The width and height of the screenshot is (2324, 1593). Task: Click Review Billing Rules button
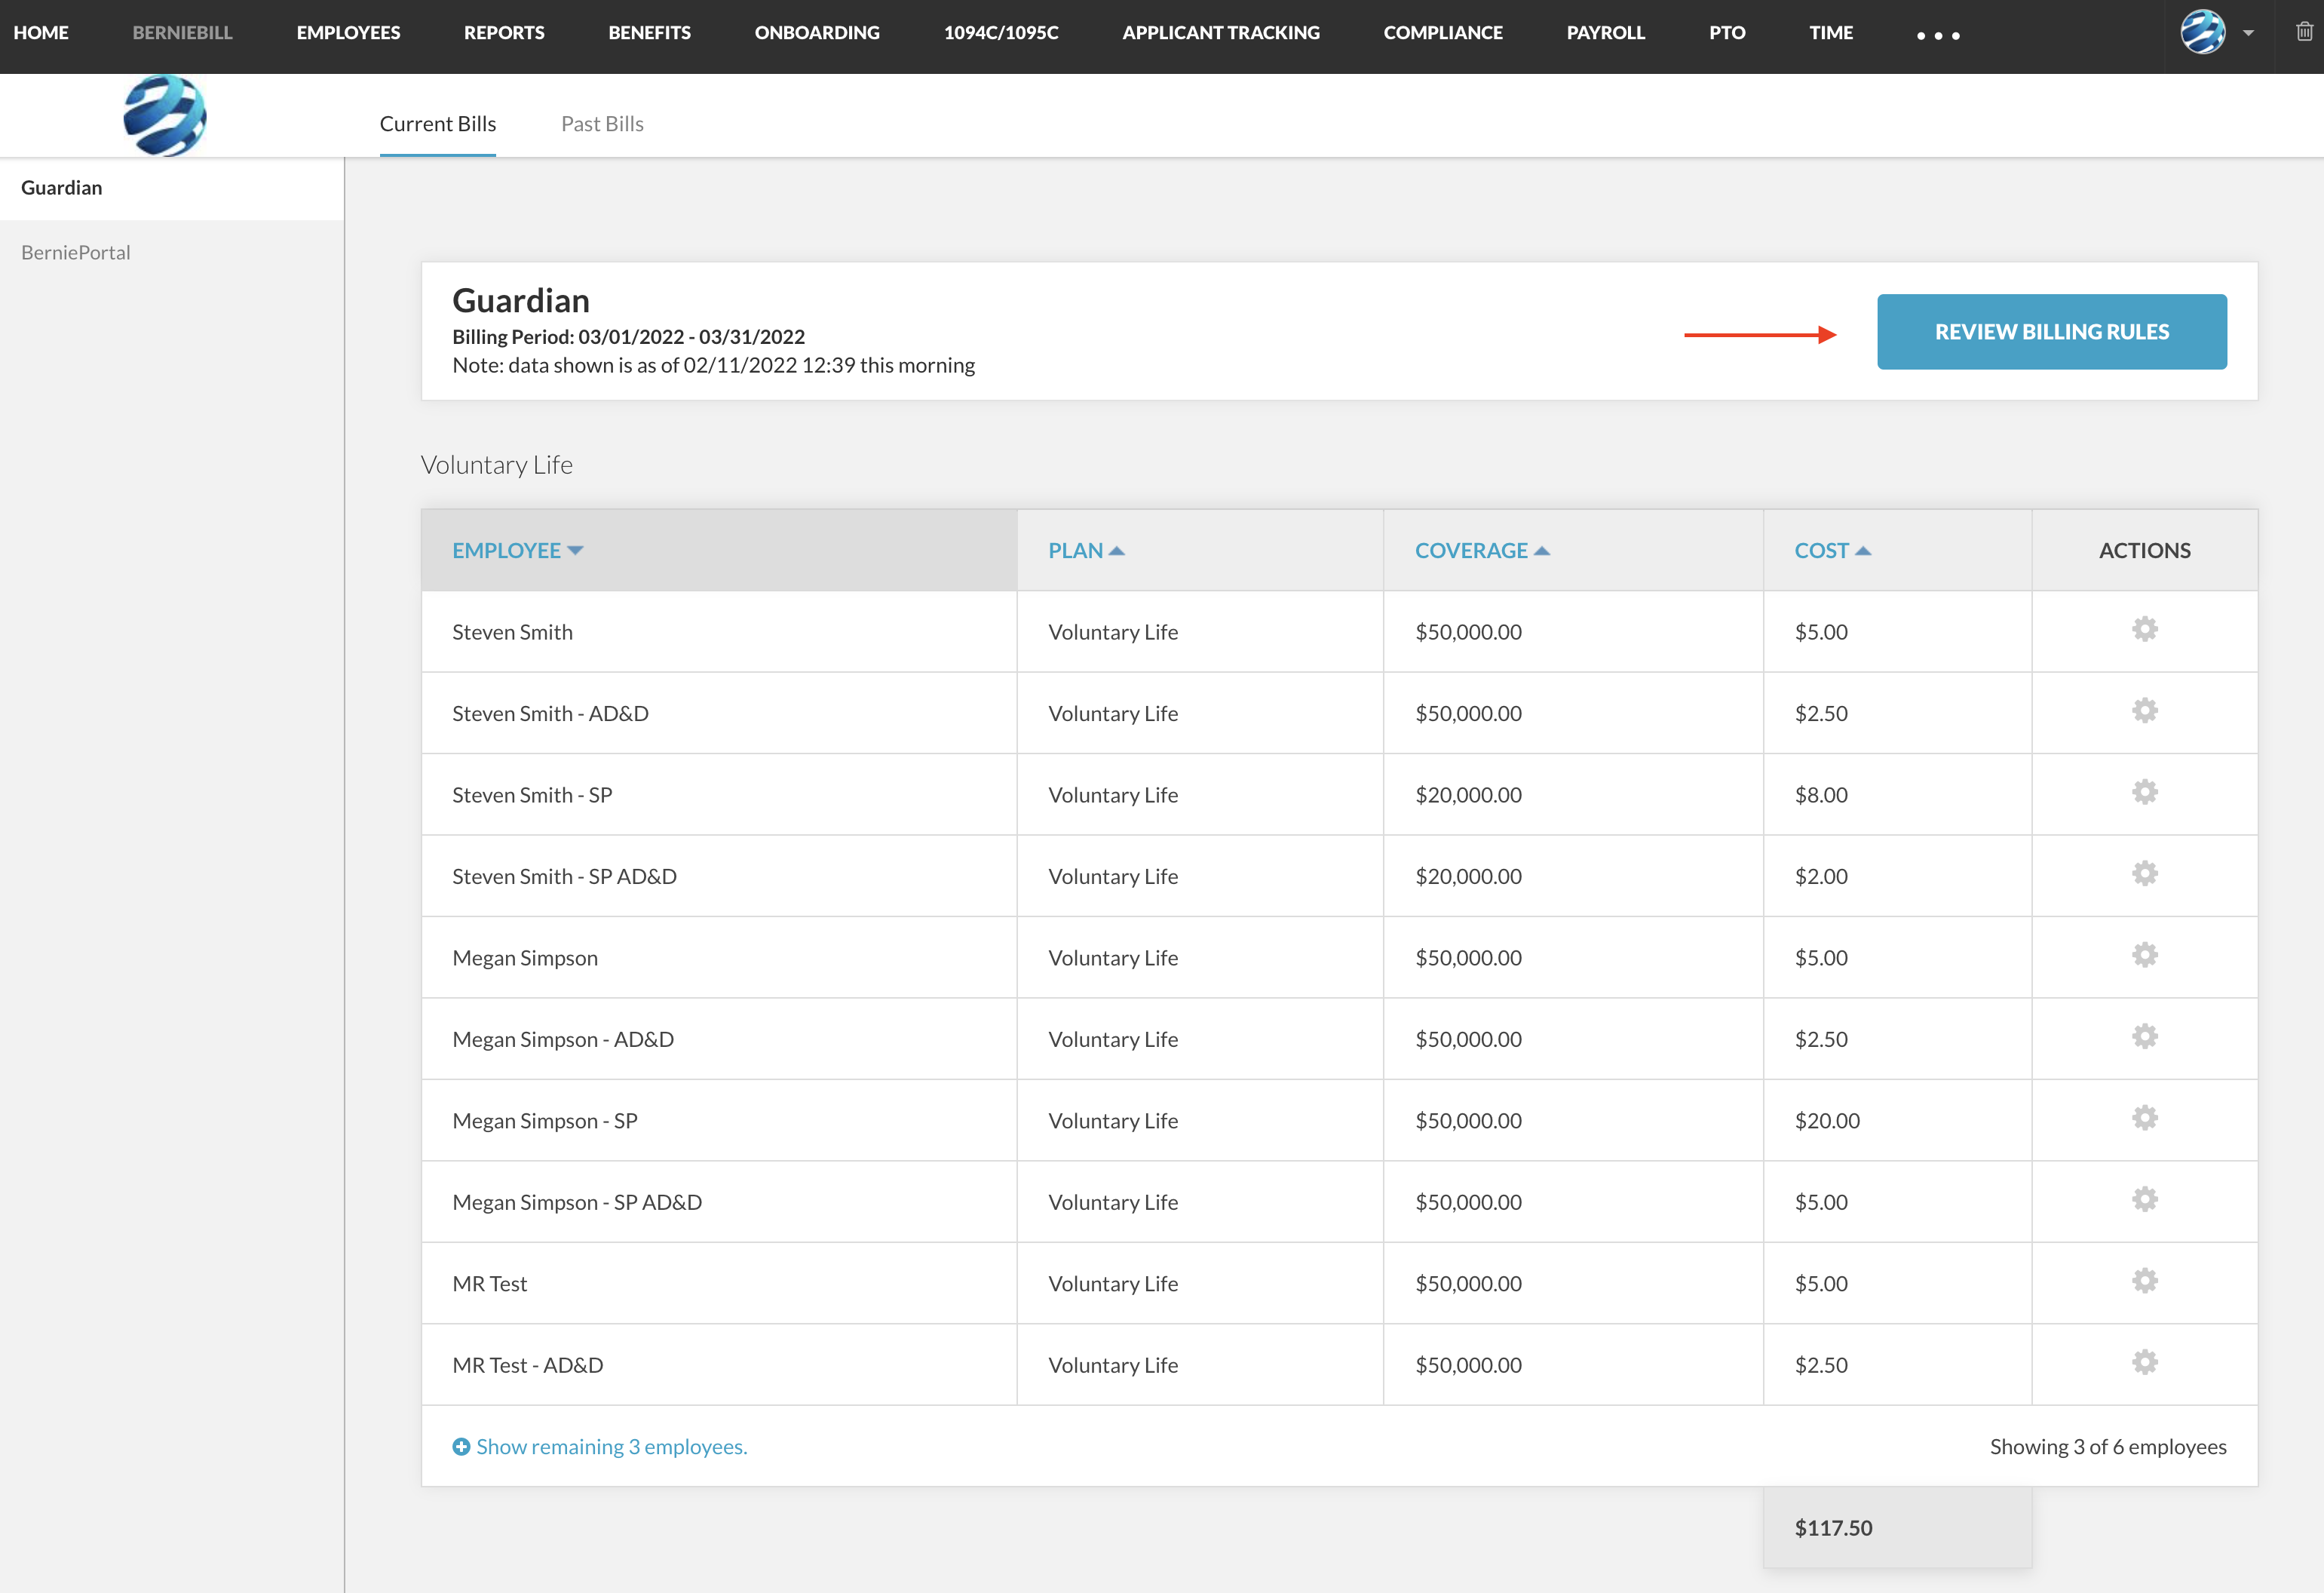click(x=2051, y=332)
